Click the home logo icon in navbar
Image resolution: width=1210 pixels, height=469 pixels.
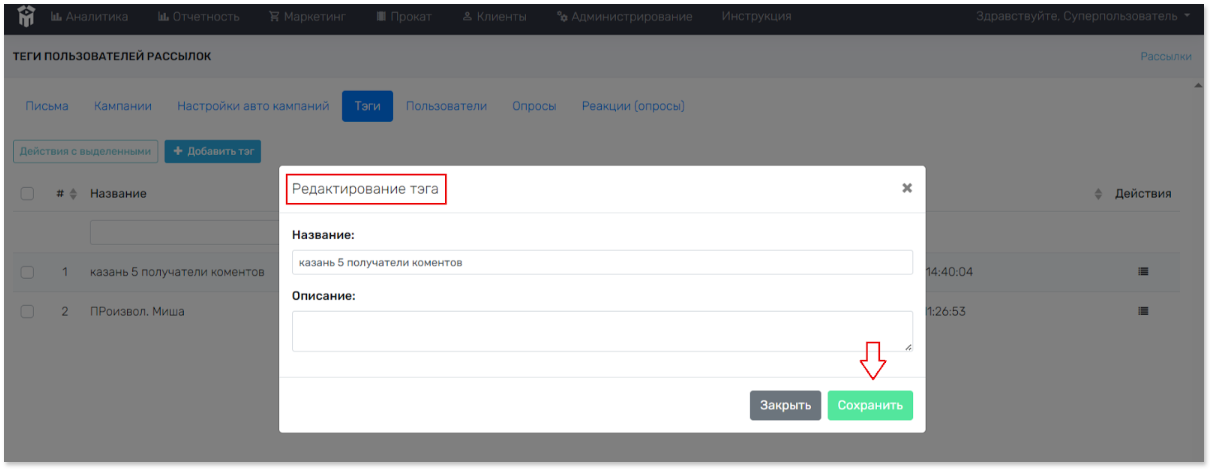27,16
